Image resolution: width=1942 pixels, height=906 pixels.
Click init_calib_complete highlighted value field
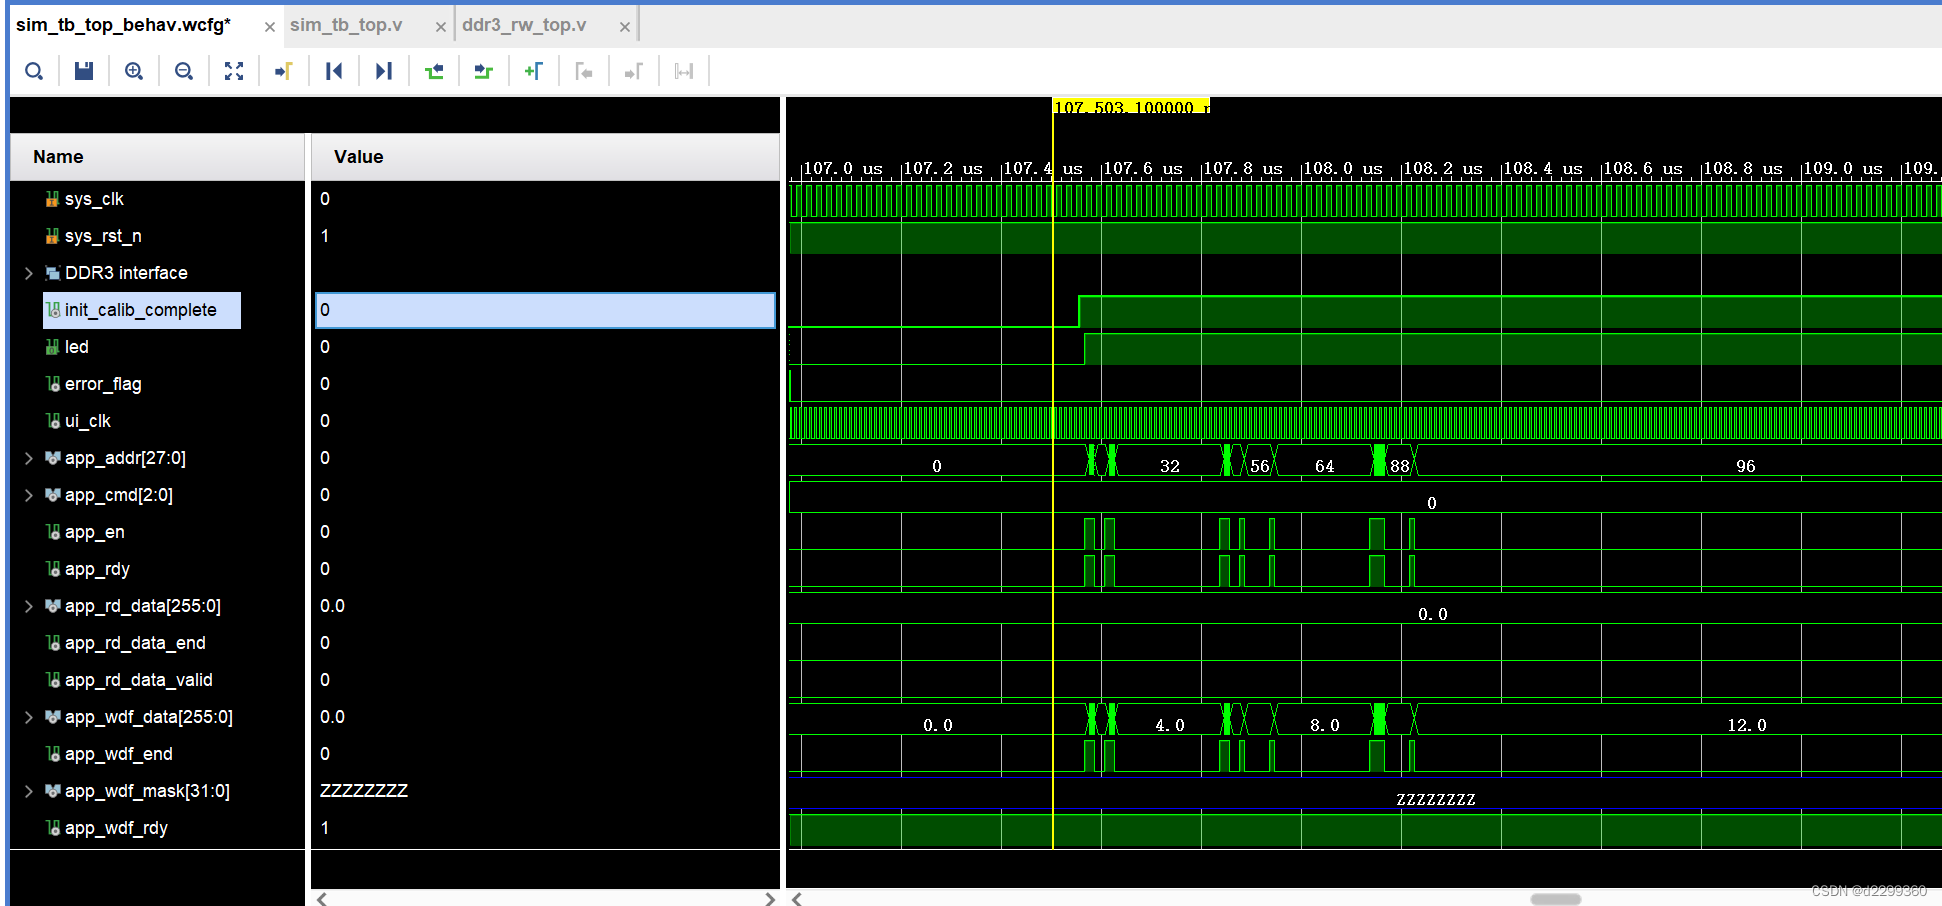point(545,310)
